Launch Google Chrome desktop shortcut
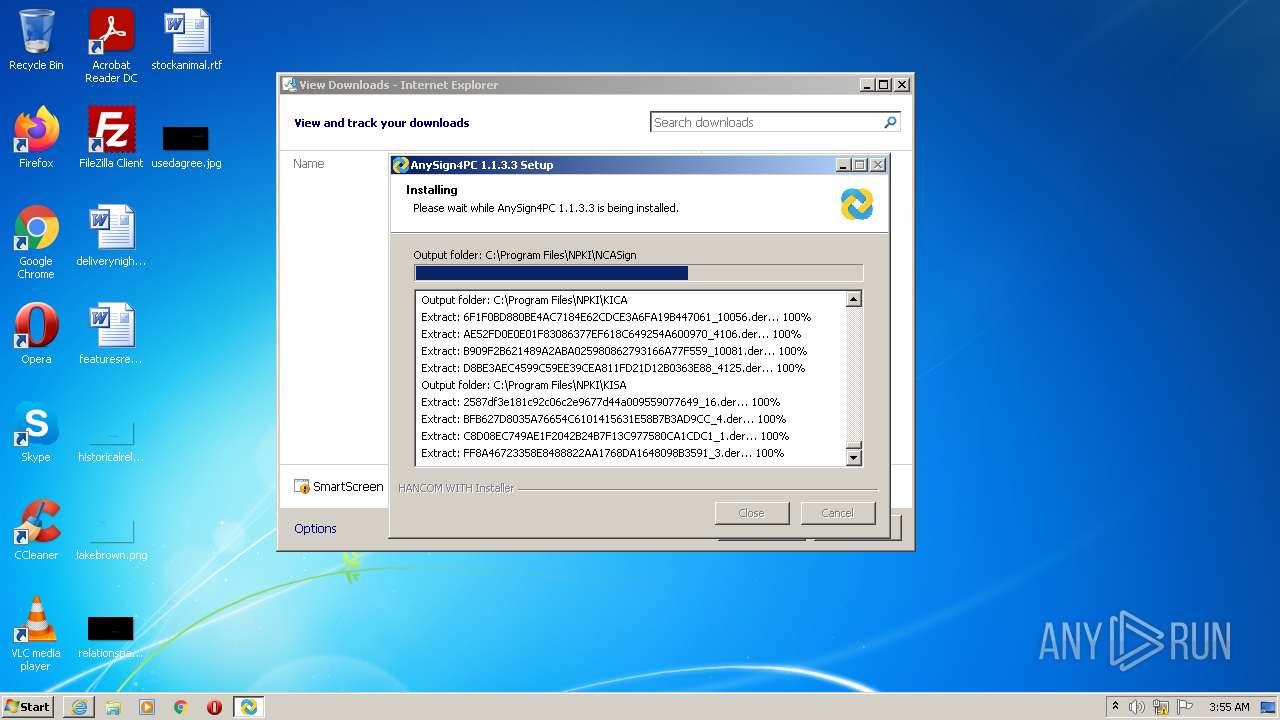Viewport: 1280px width, 720px height. (36, 242)
